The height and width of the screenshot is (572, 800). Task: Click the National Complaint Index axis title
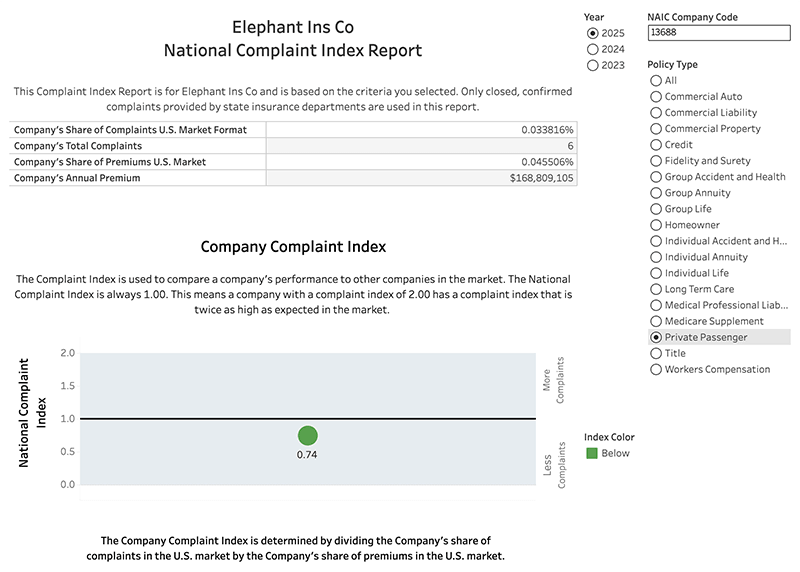(32, 413)
